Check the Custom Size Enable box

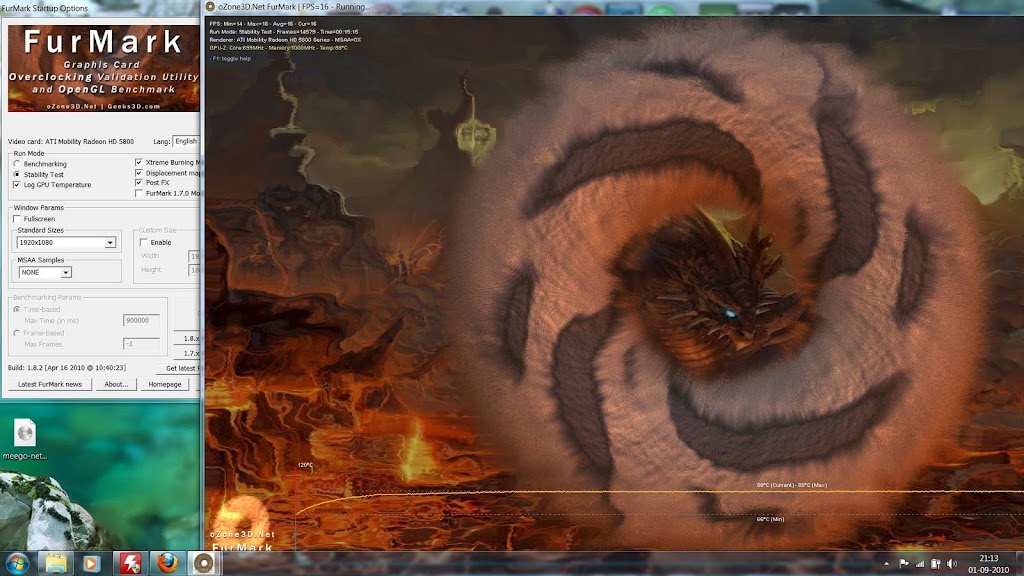pyautogui.click(x=144, y=242)
